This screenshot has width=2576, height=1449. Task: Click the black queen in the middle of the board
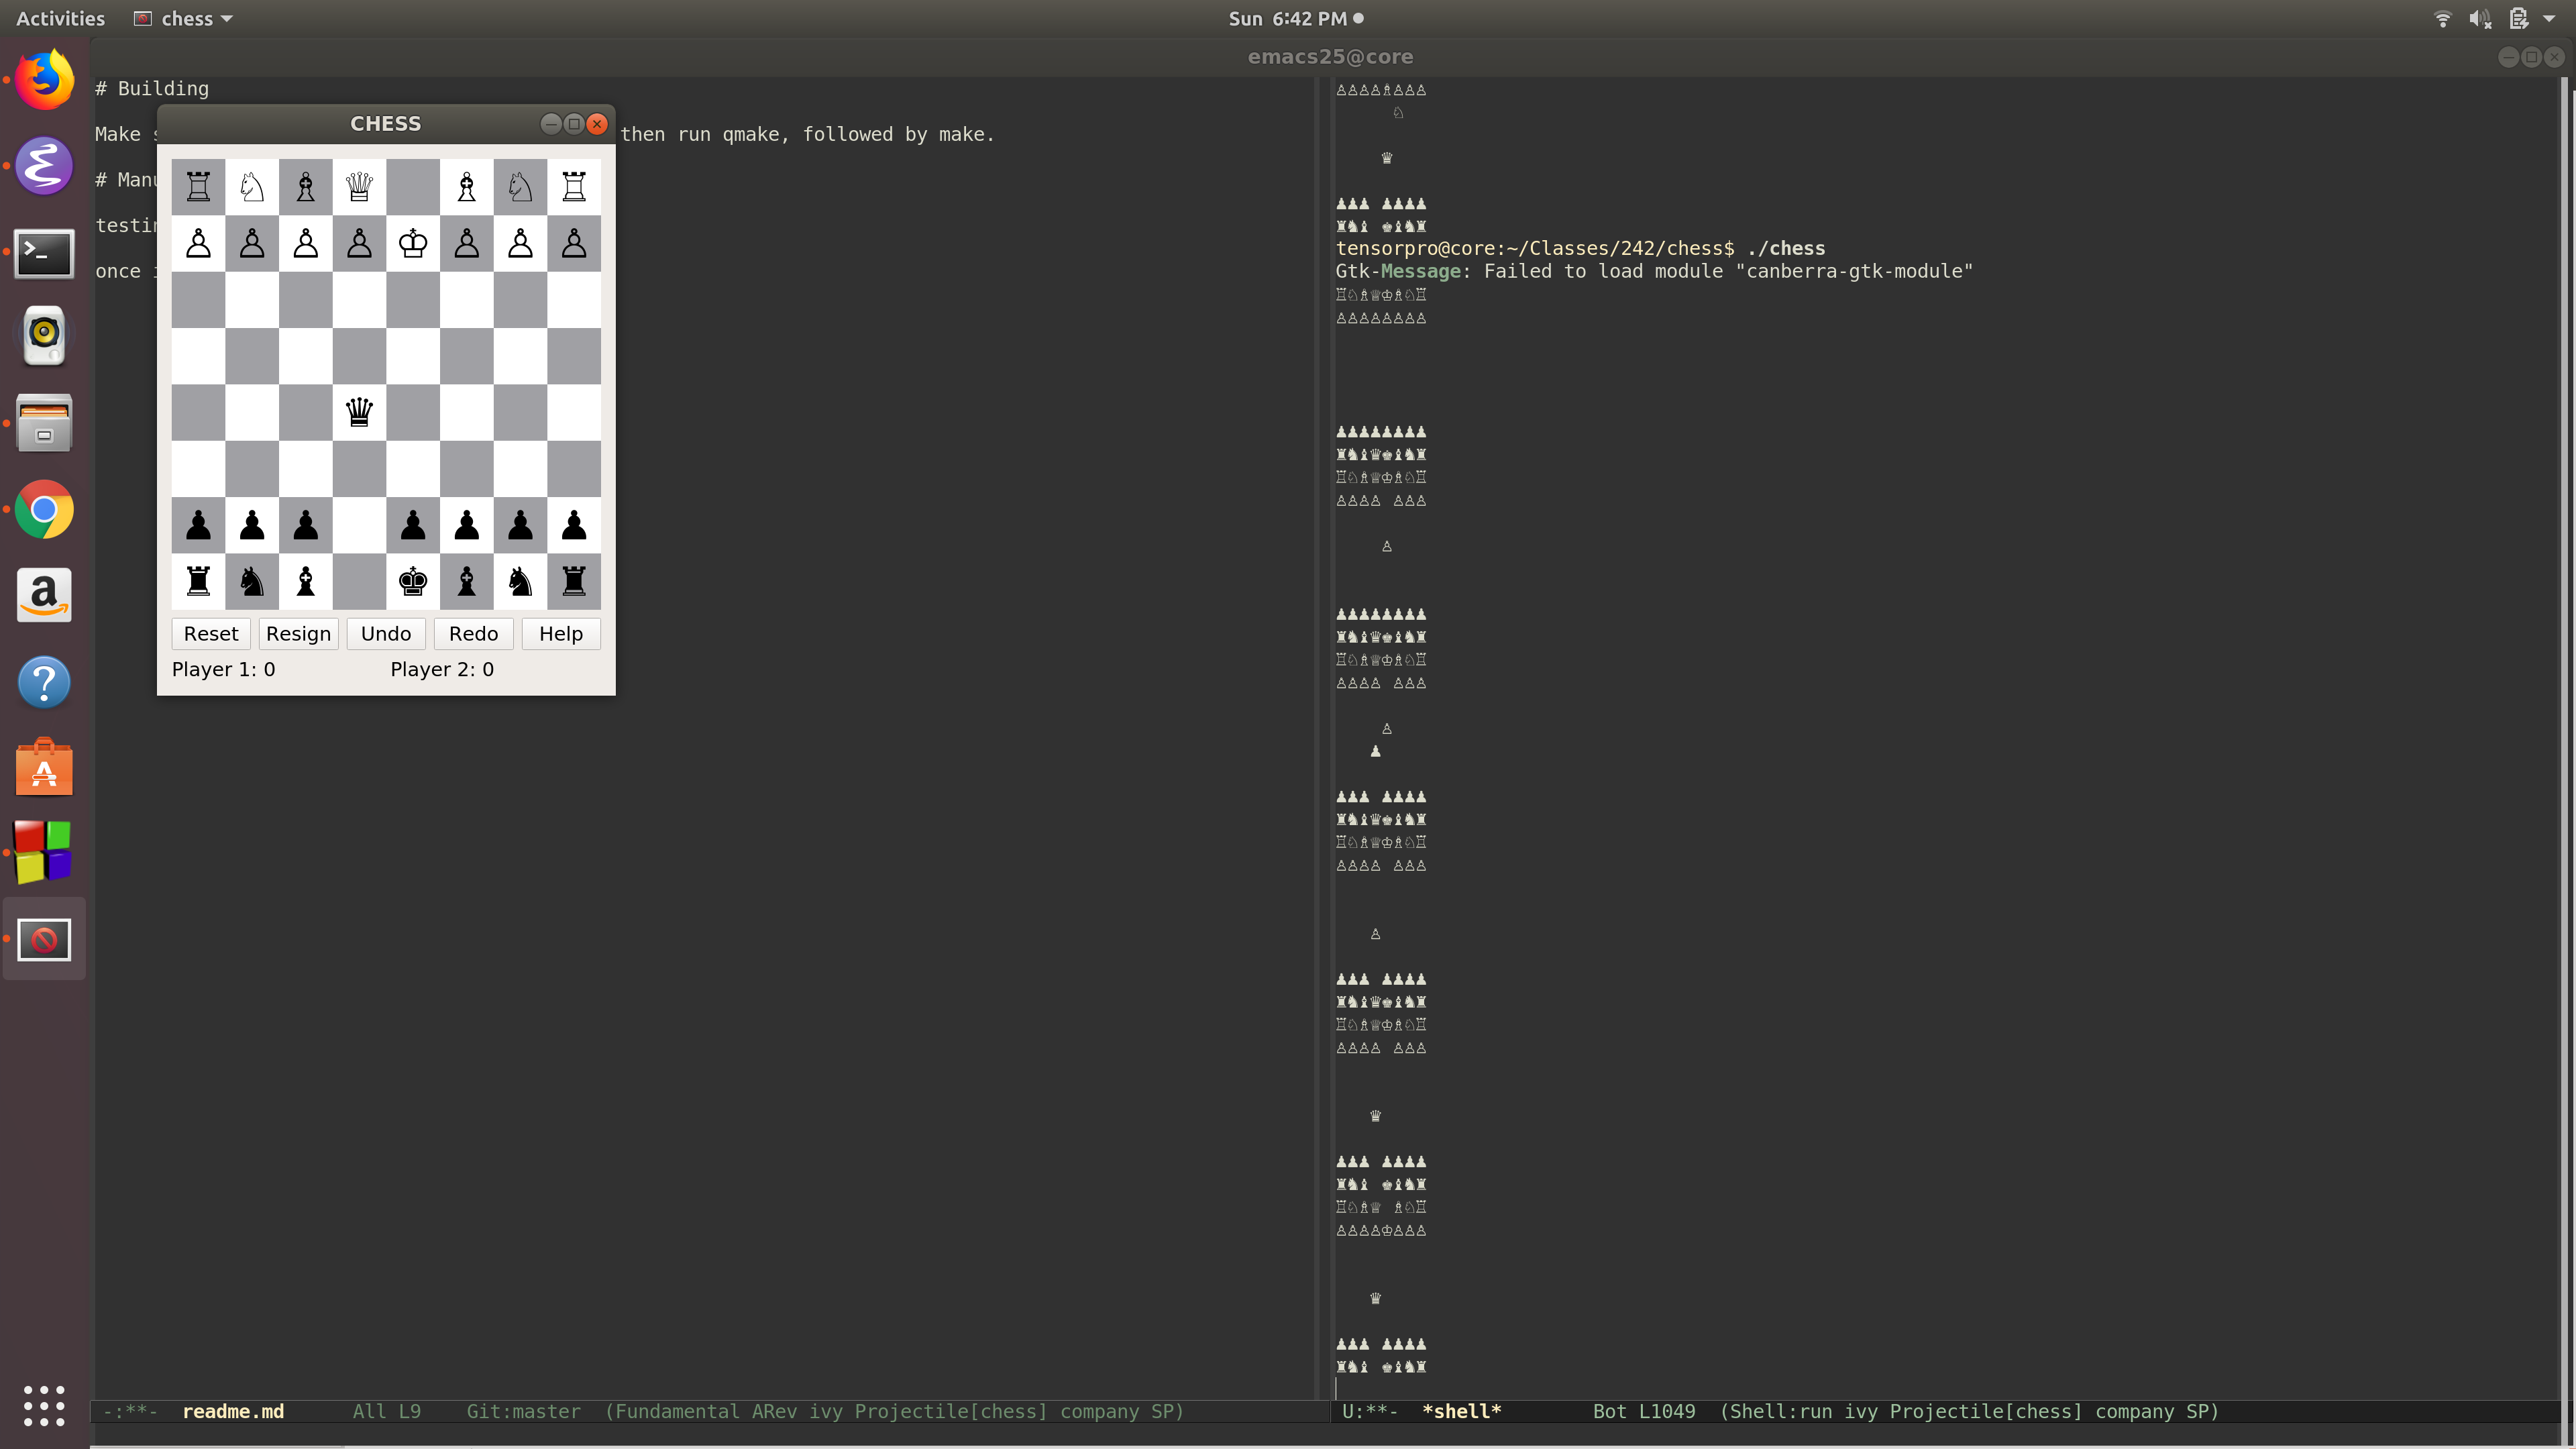359,412
